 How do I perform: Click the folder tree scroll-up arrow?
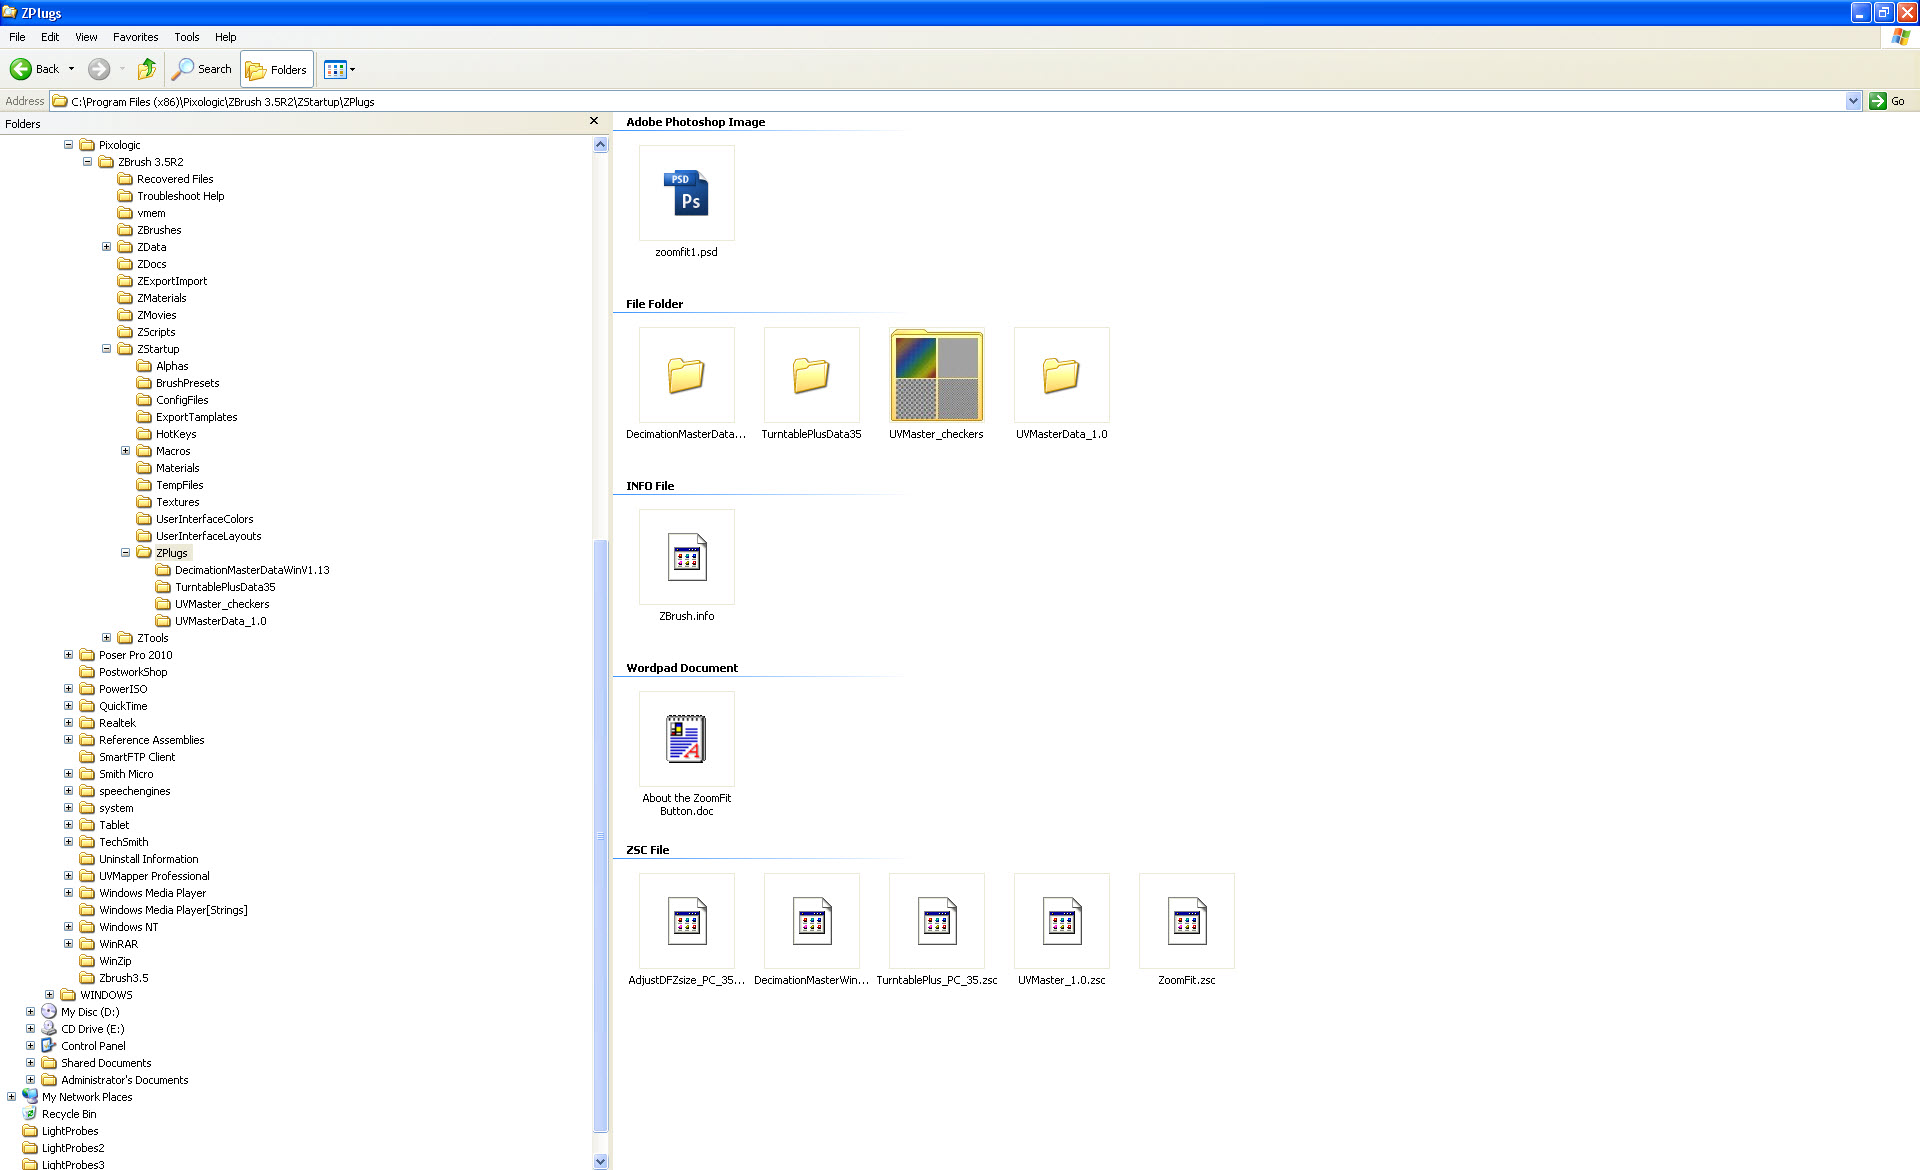(600, 144)
